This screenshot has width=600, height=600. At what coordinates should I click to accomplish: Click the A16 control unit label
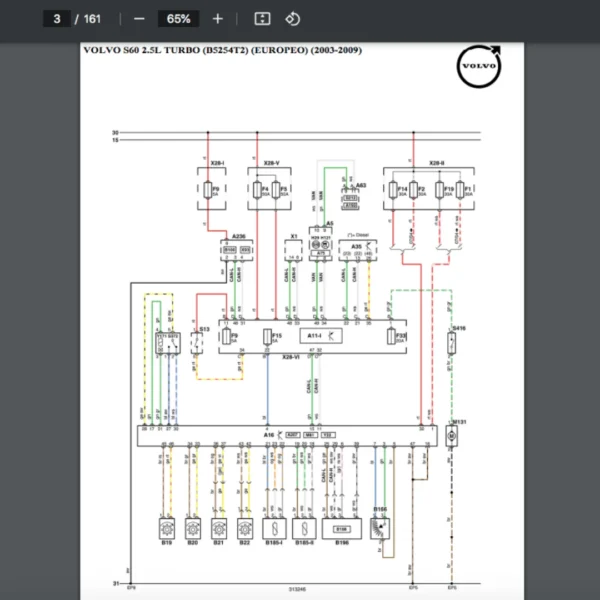coord(269,435)
